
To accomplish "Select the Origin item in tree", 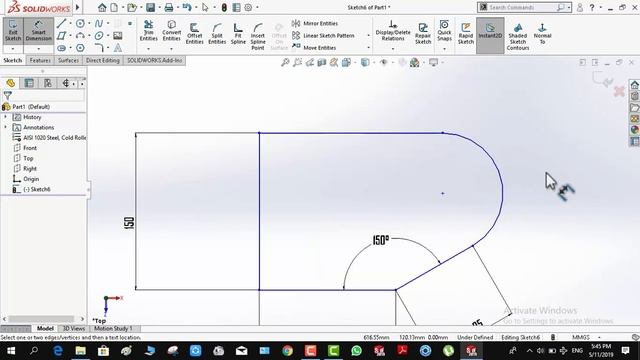I will click(26, 179).
